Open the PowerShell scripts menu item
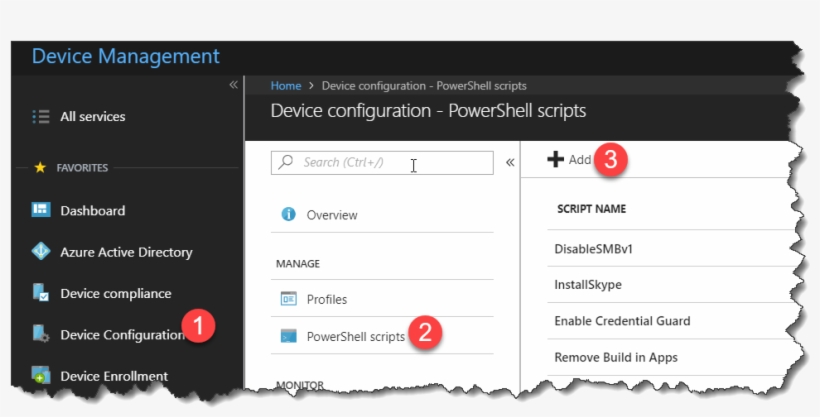 355,336
